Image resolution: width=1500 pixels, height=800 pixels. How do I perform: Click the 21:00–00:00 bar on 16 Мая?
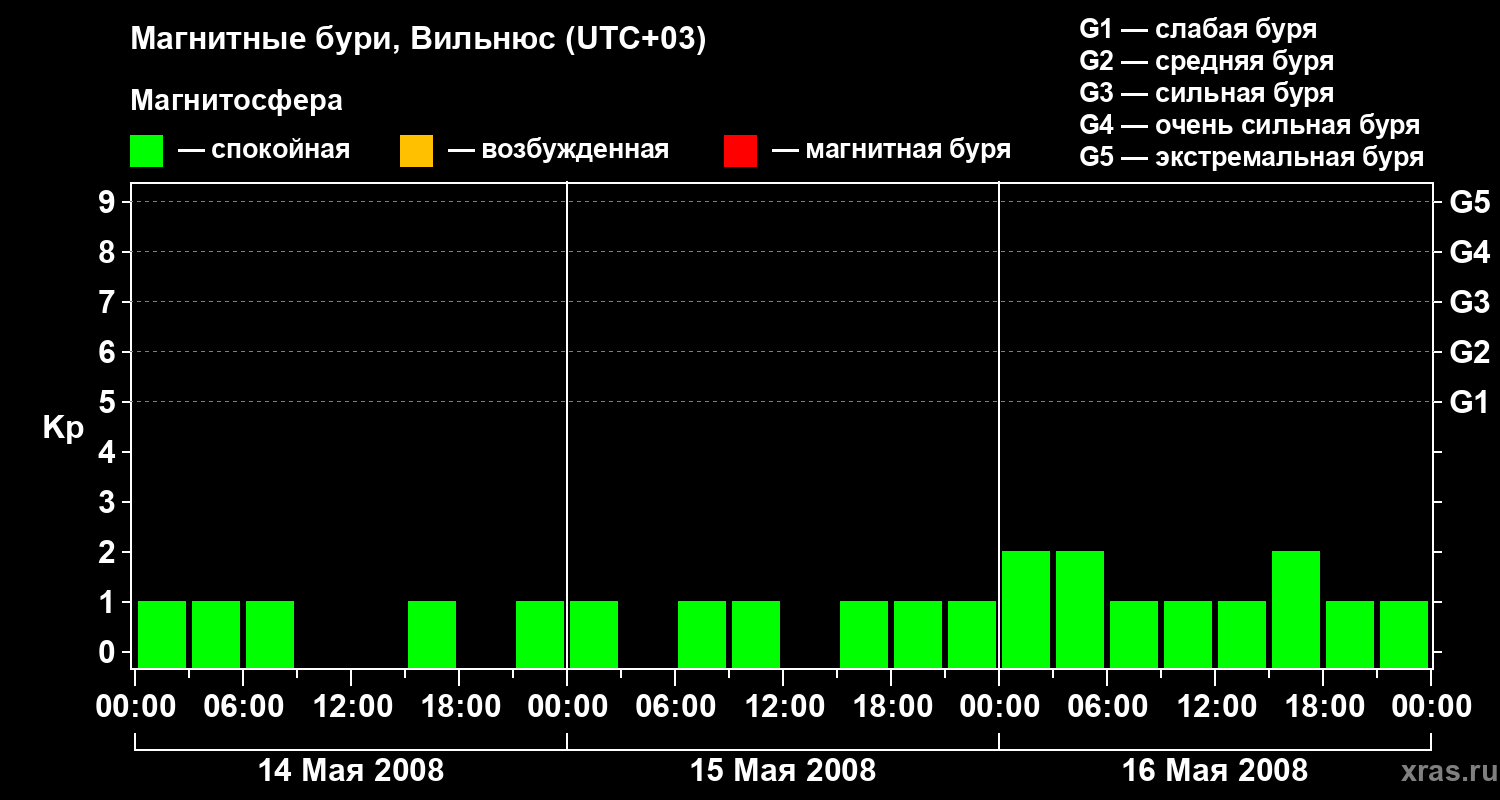click(1404, 634)
